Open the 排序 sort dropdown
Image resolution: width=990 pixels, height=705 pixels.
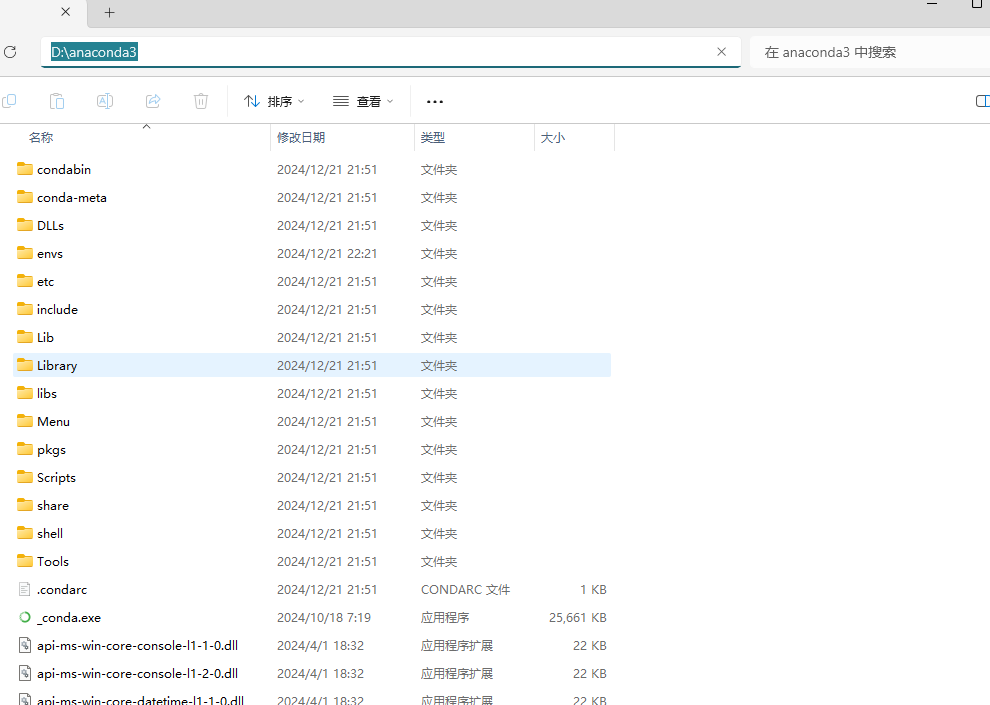[275, 101]
